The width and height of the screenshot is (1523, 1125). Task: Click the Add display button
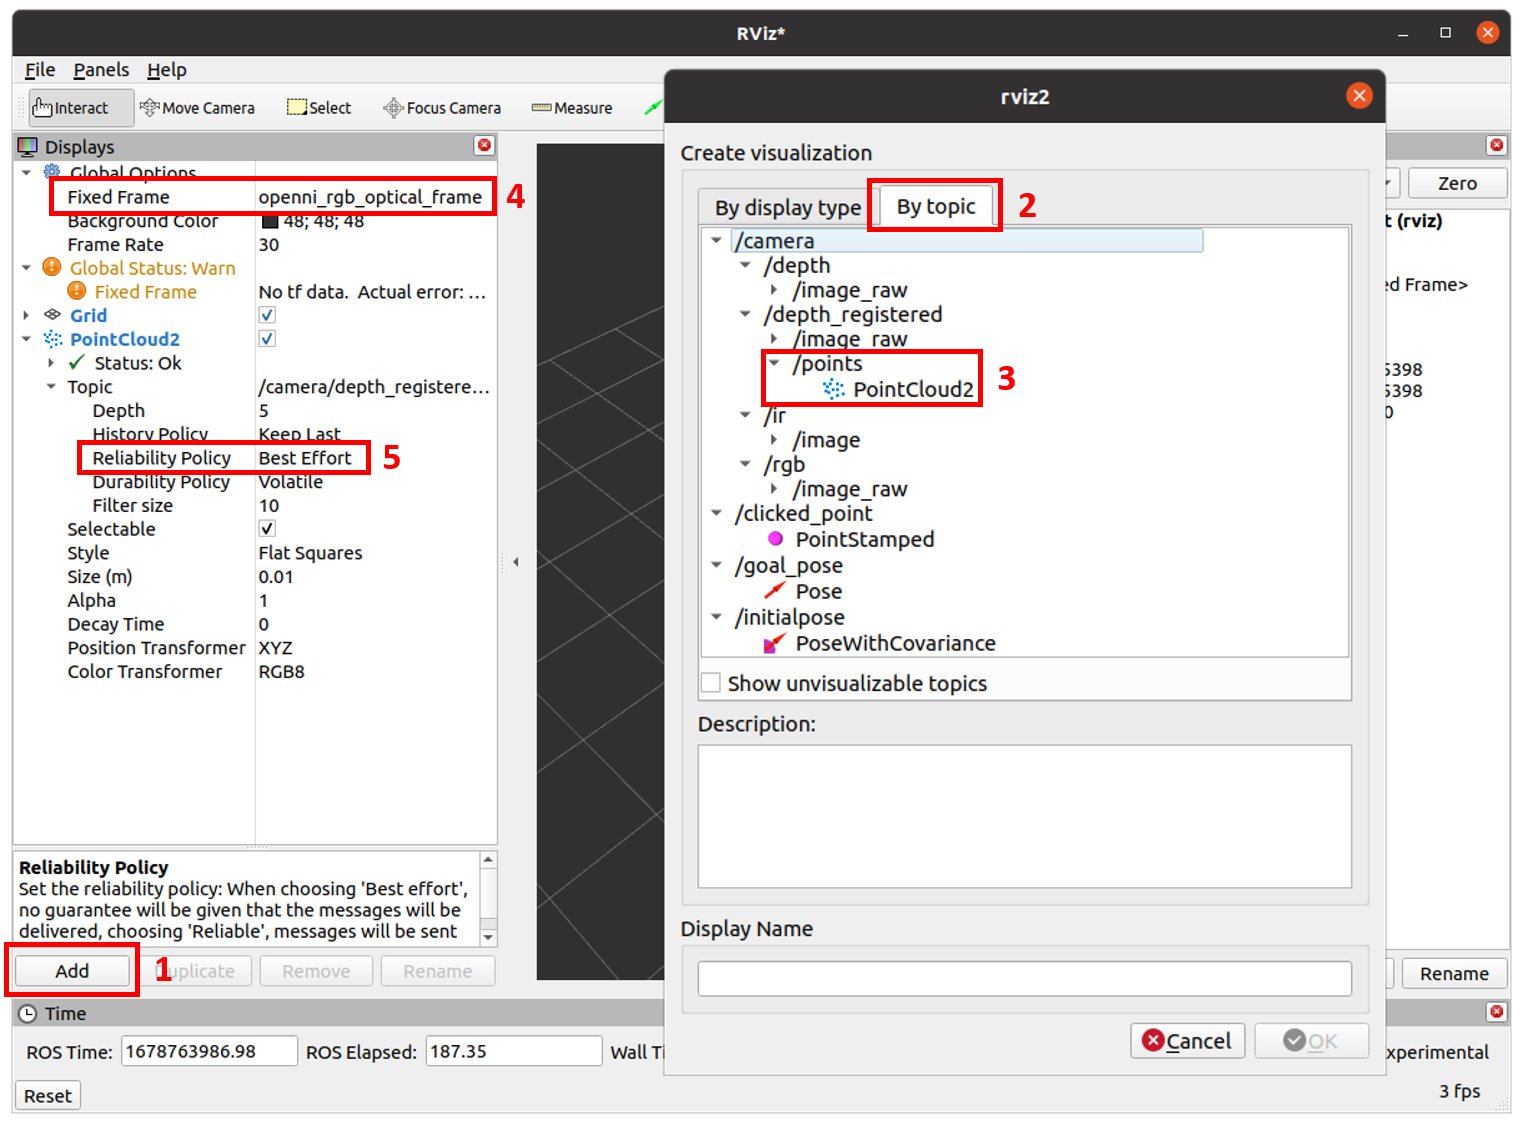tap(72, 971)
